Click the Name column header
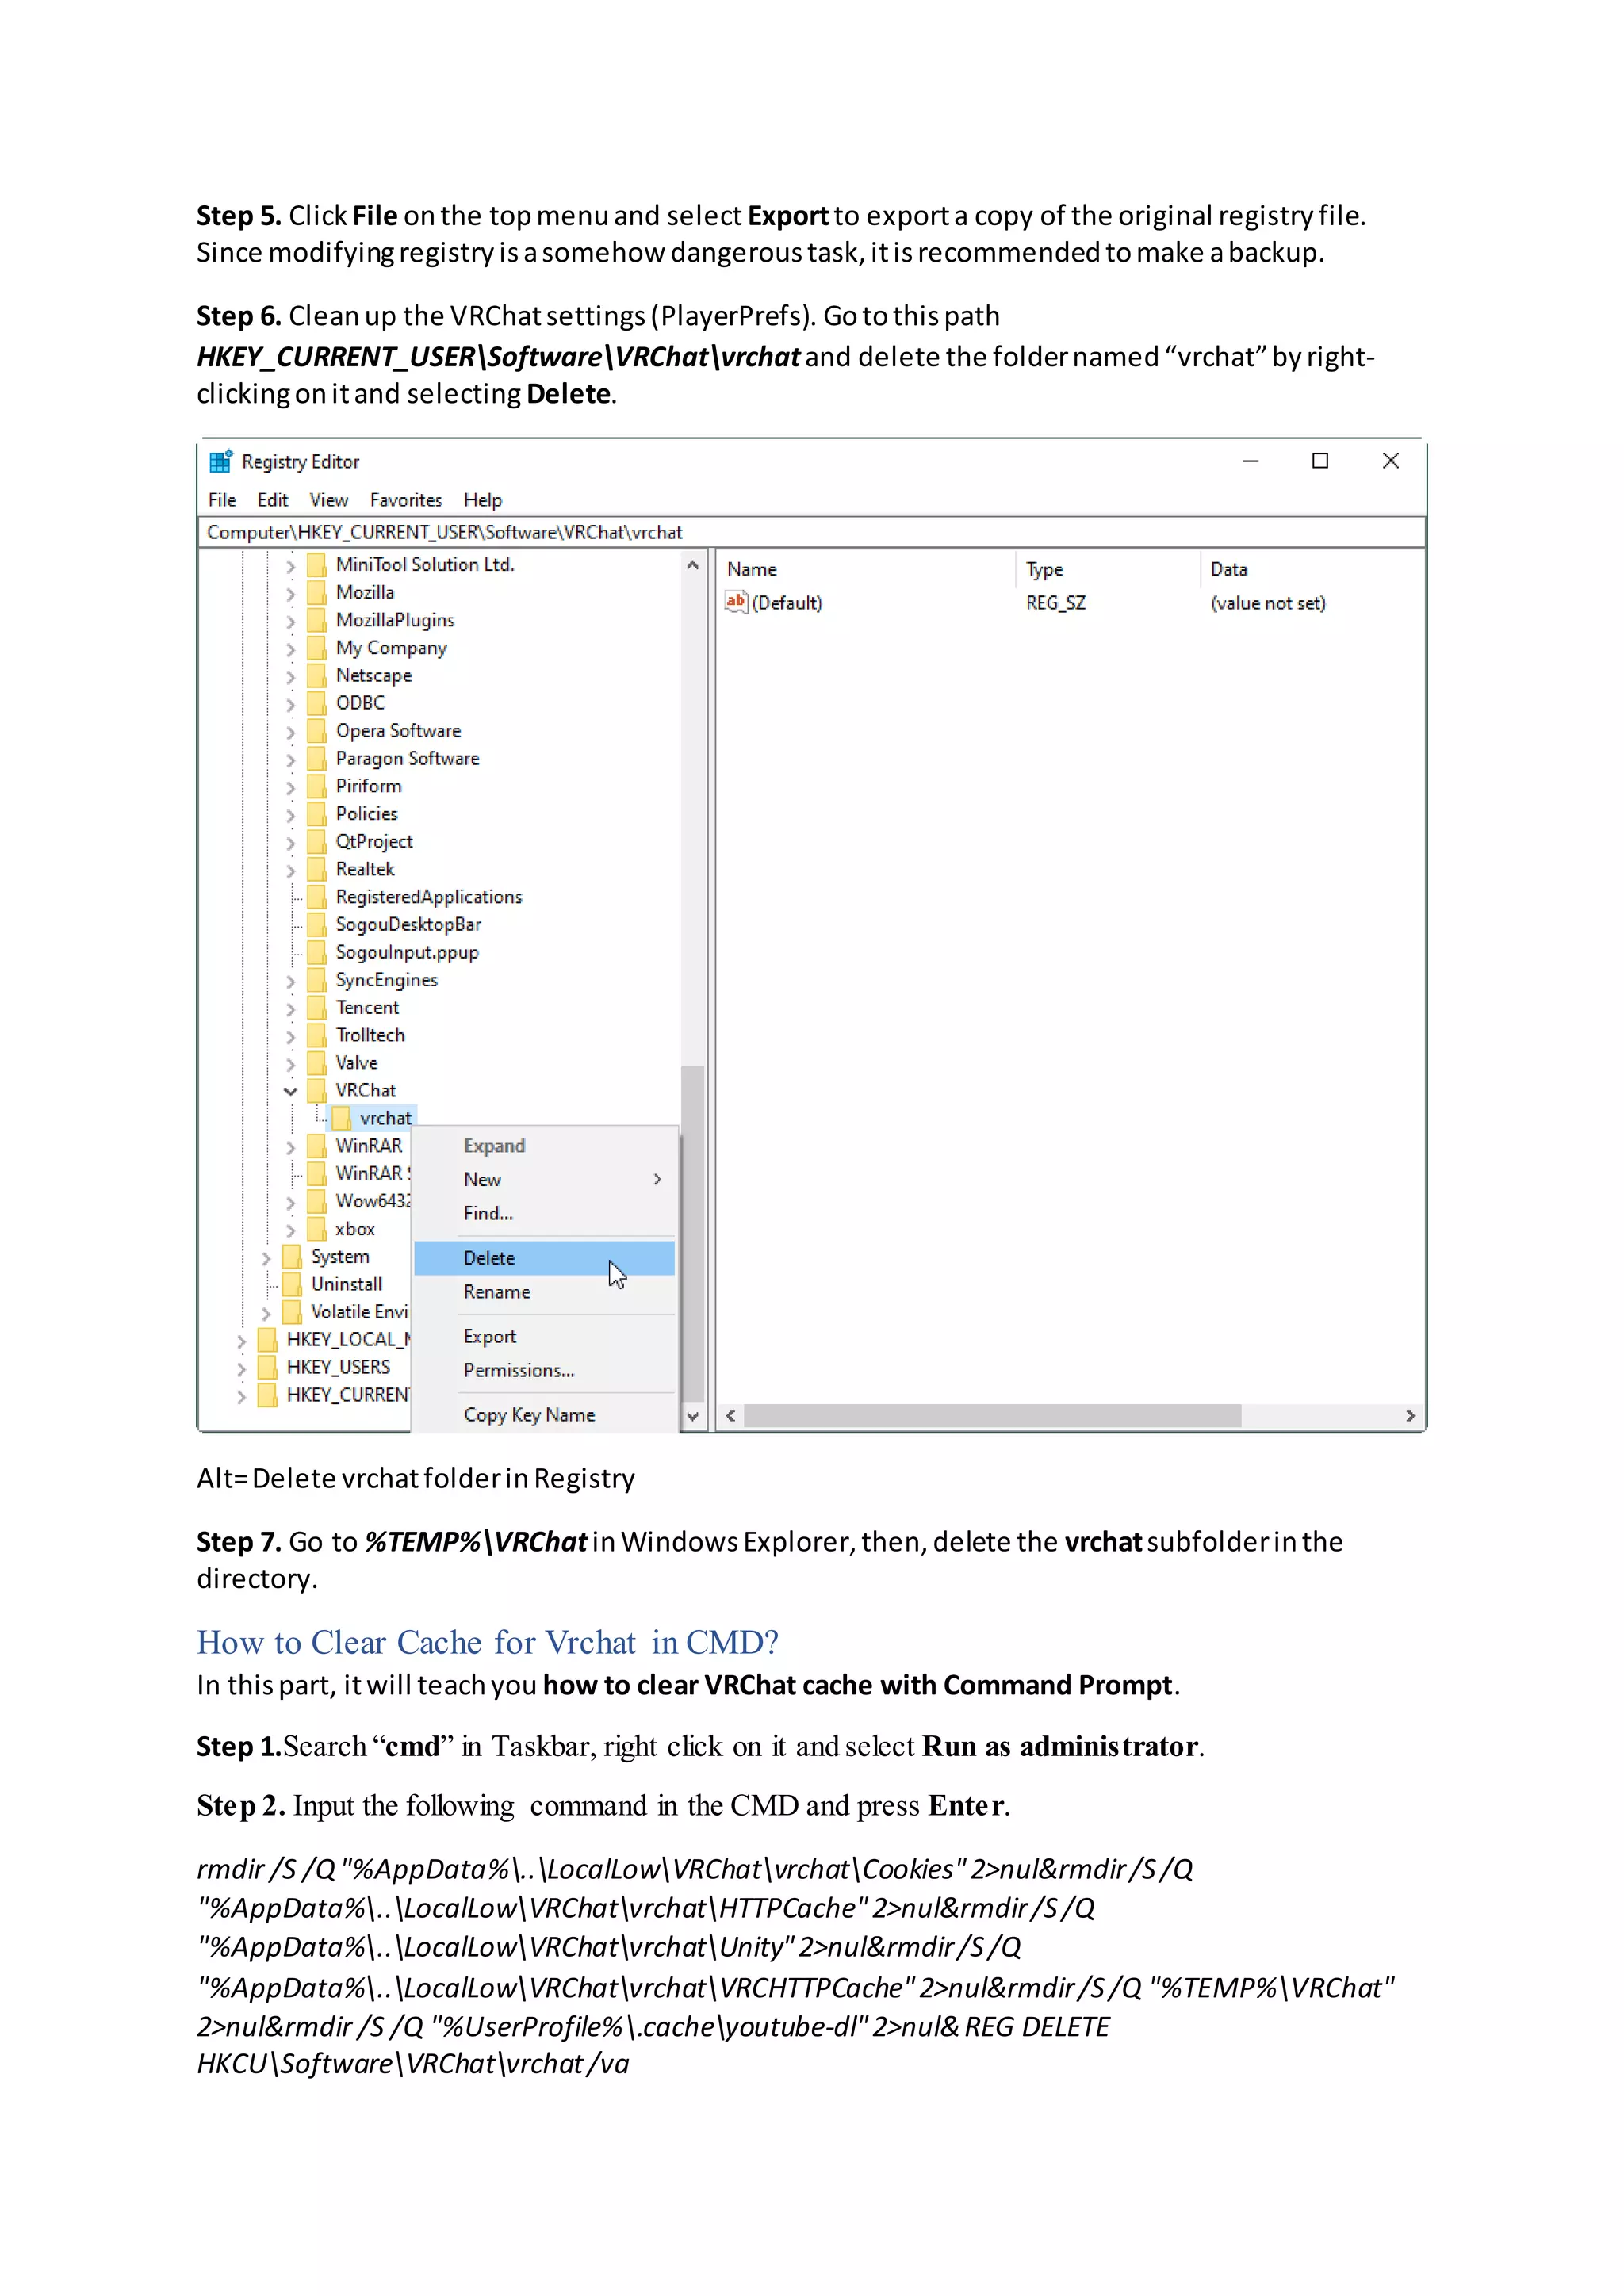1624x2296 pixels. [752, 569]
